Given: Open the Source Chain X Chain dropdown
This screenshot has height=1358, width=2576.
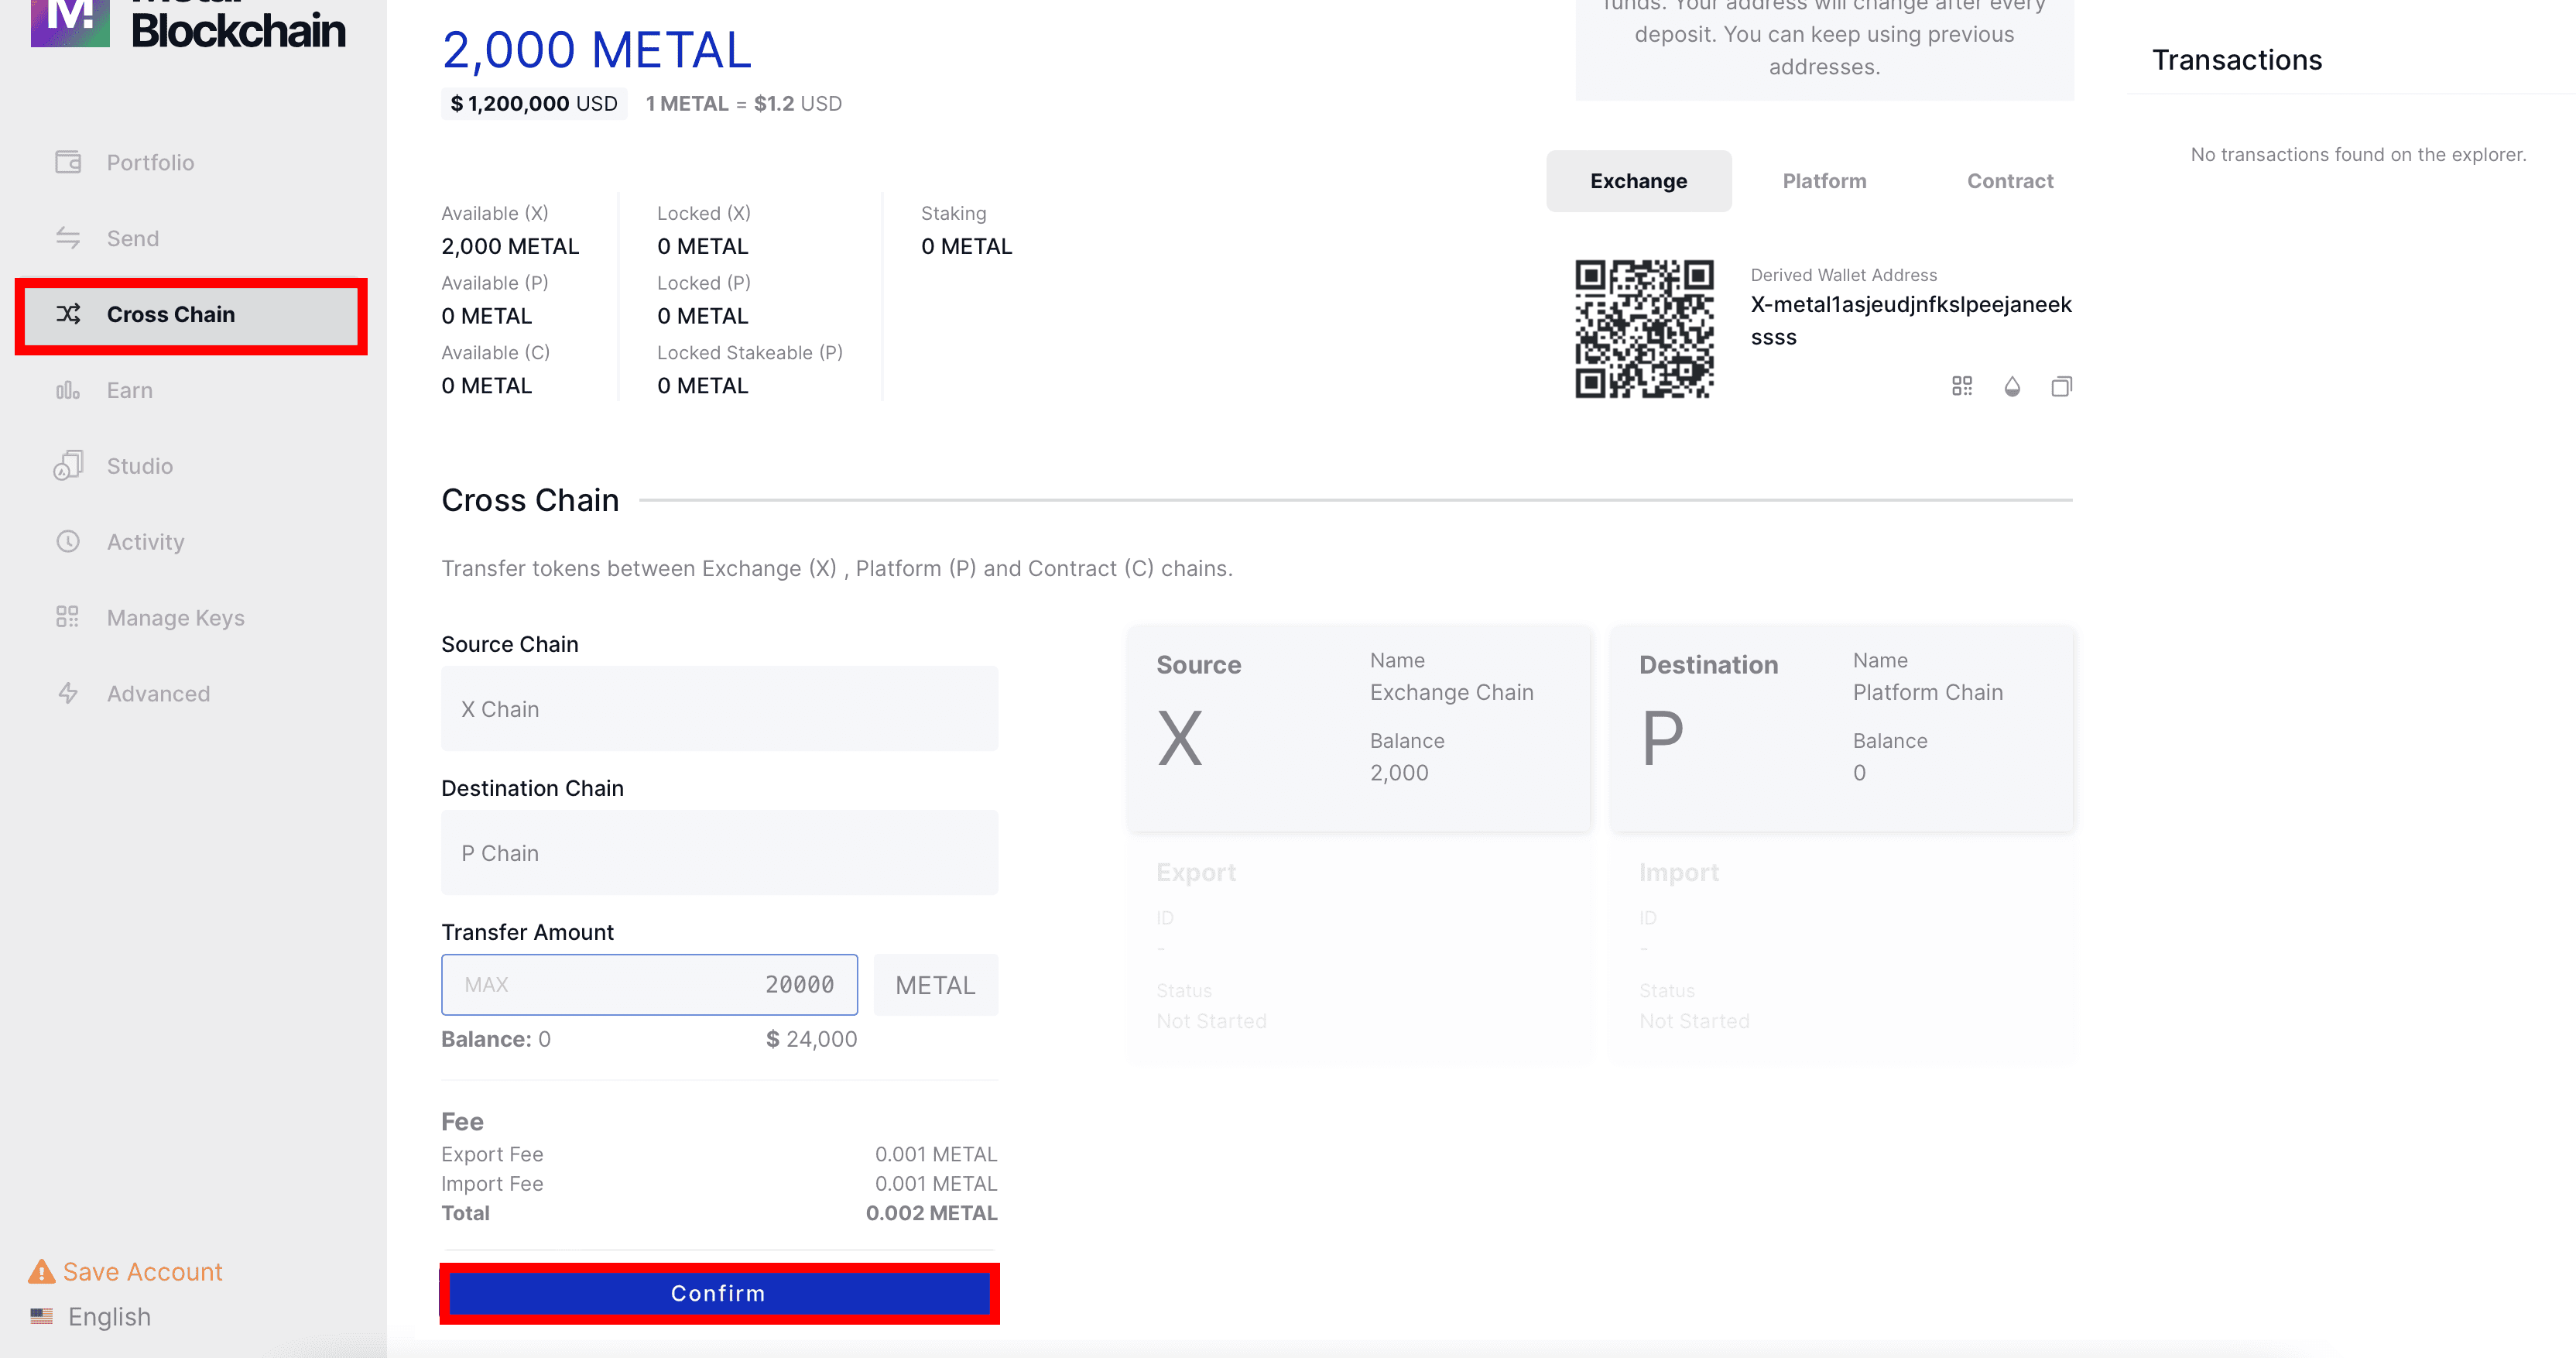Looking at the screenshot, I should click(x=719, y=709).
